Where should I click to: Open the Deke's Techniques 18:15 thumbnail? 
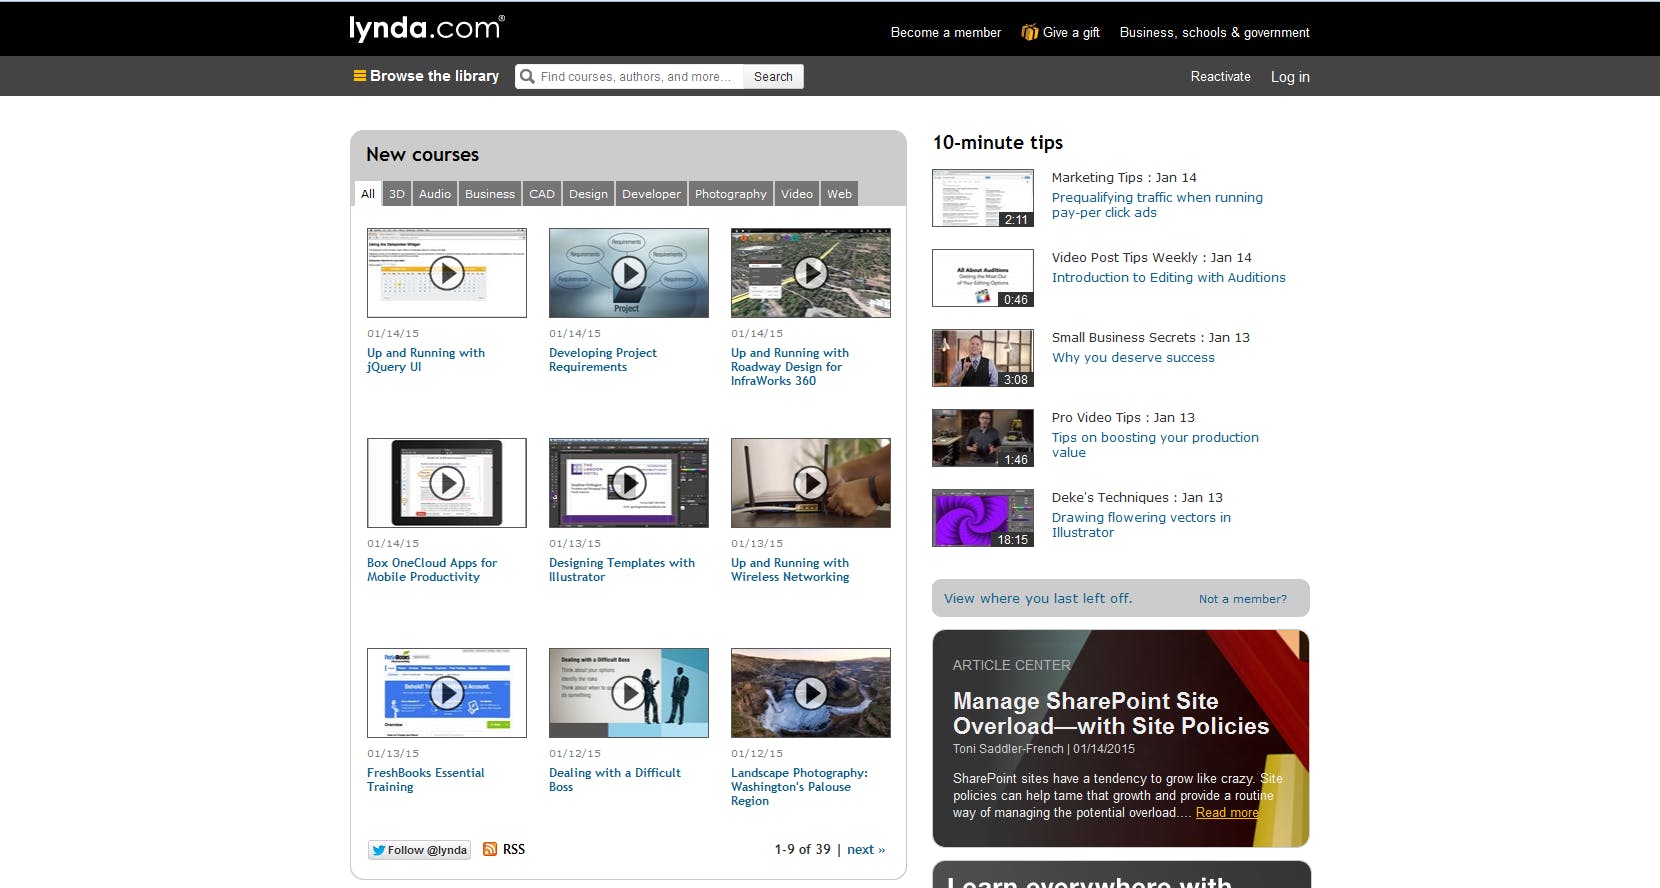click(983, 518)
